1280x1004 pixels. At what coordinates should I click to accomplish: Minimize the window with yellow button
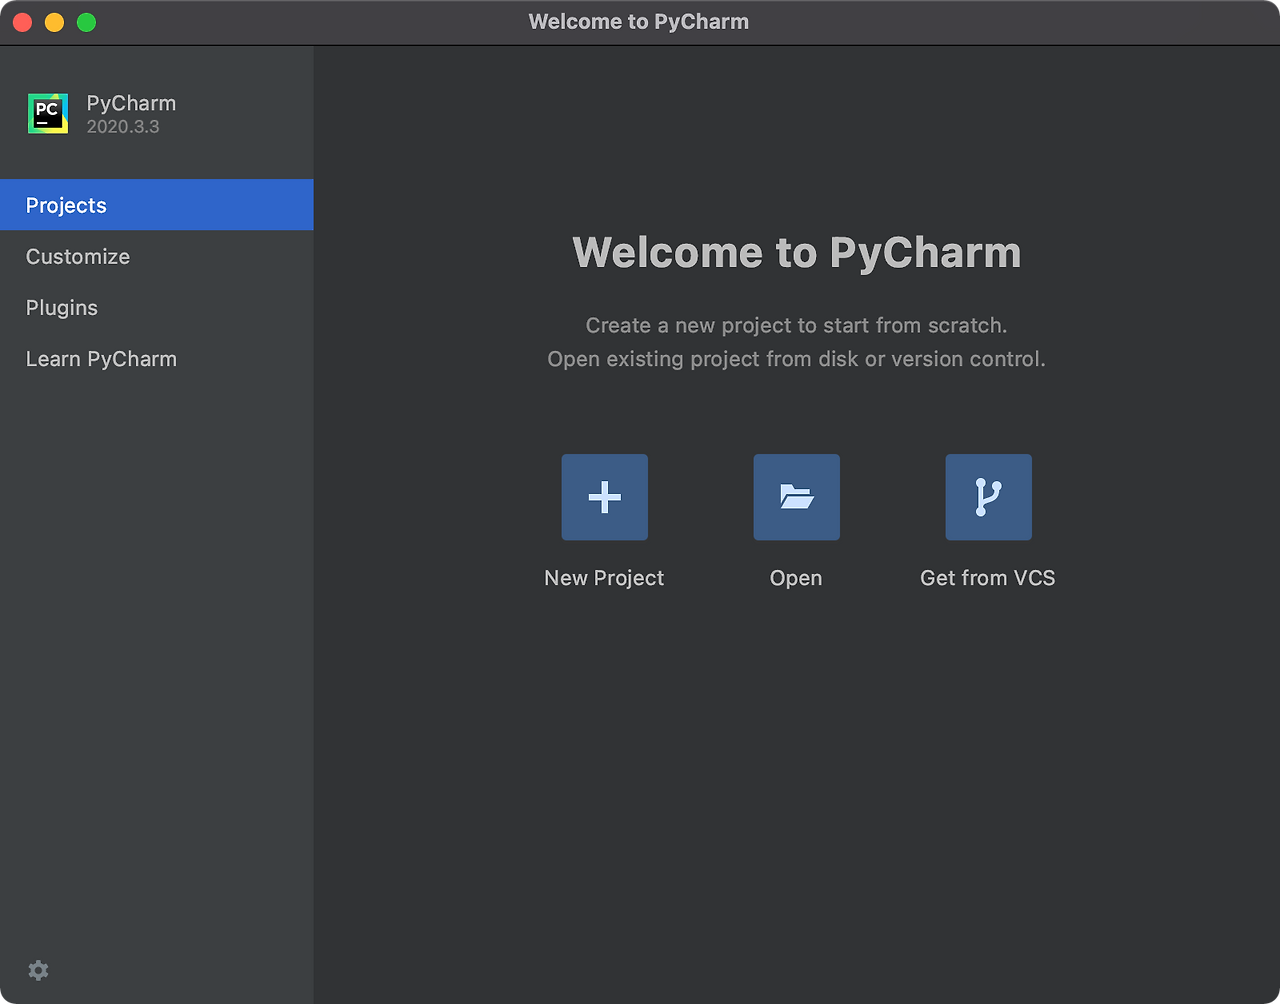pyautogui.click(x=55, y=21)
